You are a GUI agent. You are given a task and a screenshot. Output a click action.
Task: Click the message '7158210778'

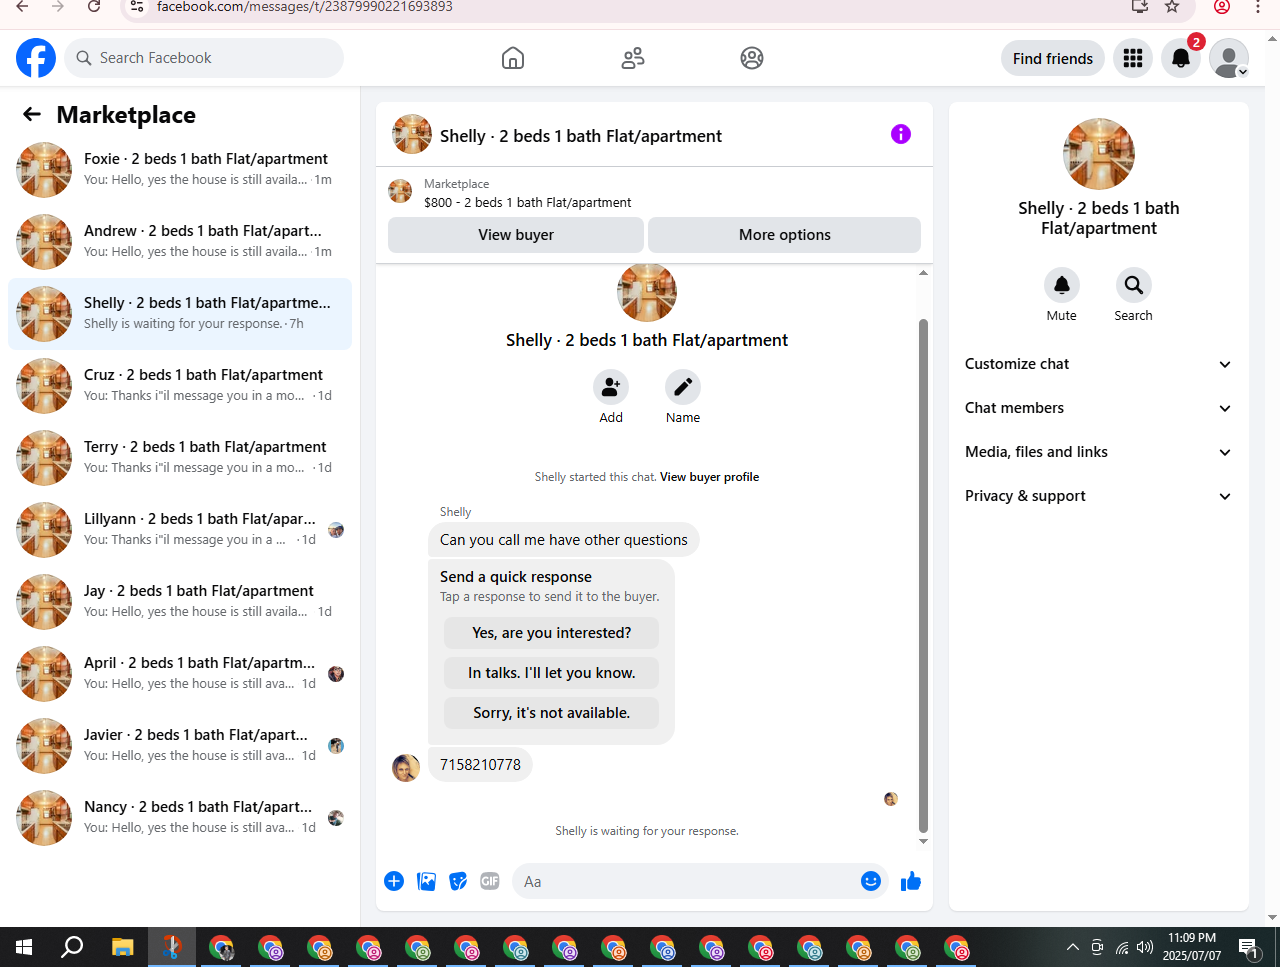coord(480,765)
